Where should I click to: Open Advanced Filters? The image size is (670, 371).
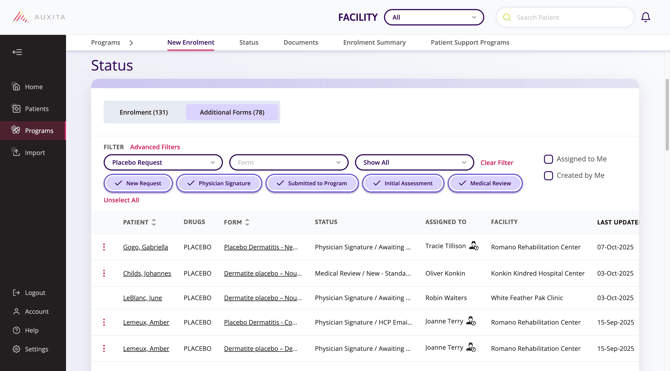pyautogui.click(x=155, y=147)
